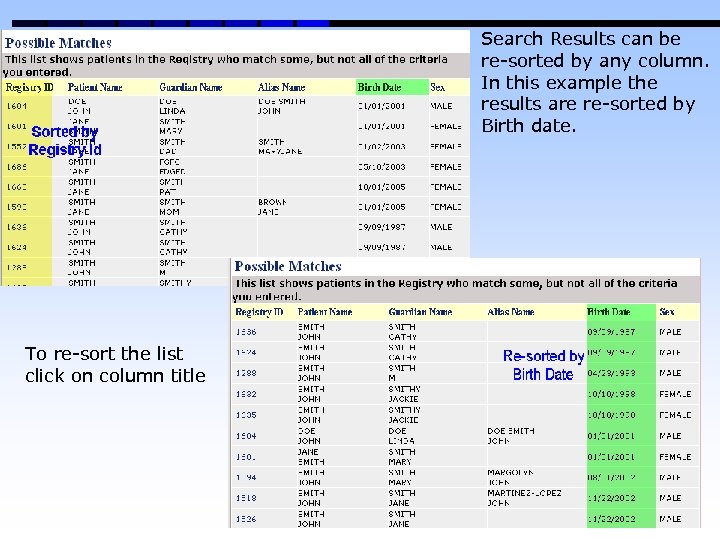
Task: Click Guardian Name header in the top table
Action: pyautogui.click(x=191, y=87)
